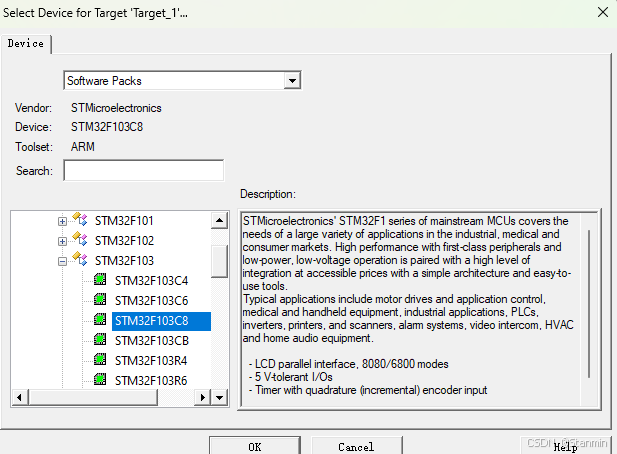Screen dimensions: 617x454
Task: Select the STM32F102 family label
Action: [x=124, y=241]
